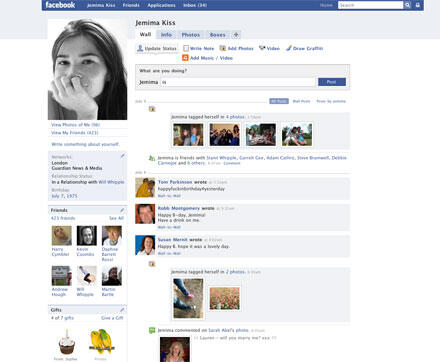Image resolution: width=440 pixels, height=362 pixels.
Task: Click the facebook logo in header
Action: click(x=60, y=5)
